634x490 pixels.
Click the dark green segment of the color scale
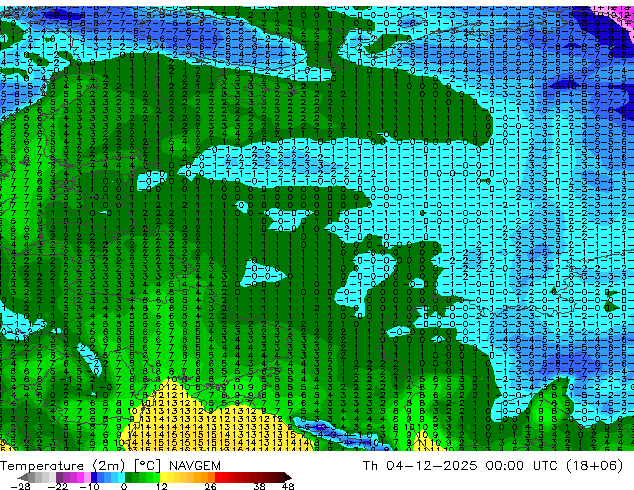pos(129,477)
